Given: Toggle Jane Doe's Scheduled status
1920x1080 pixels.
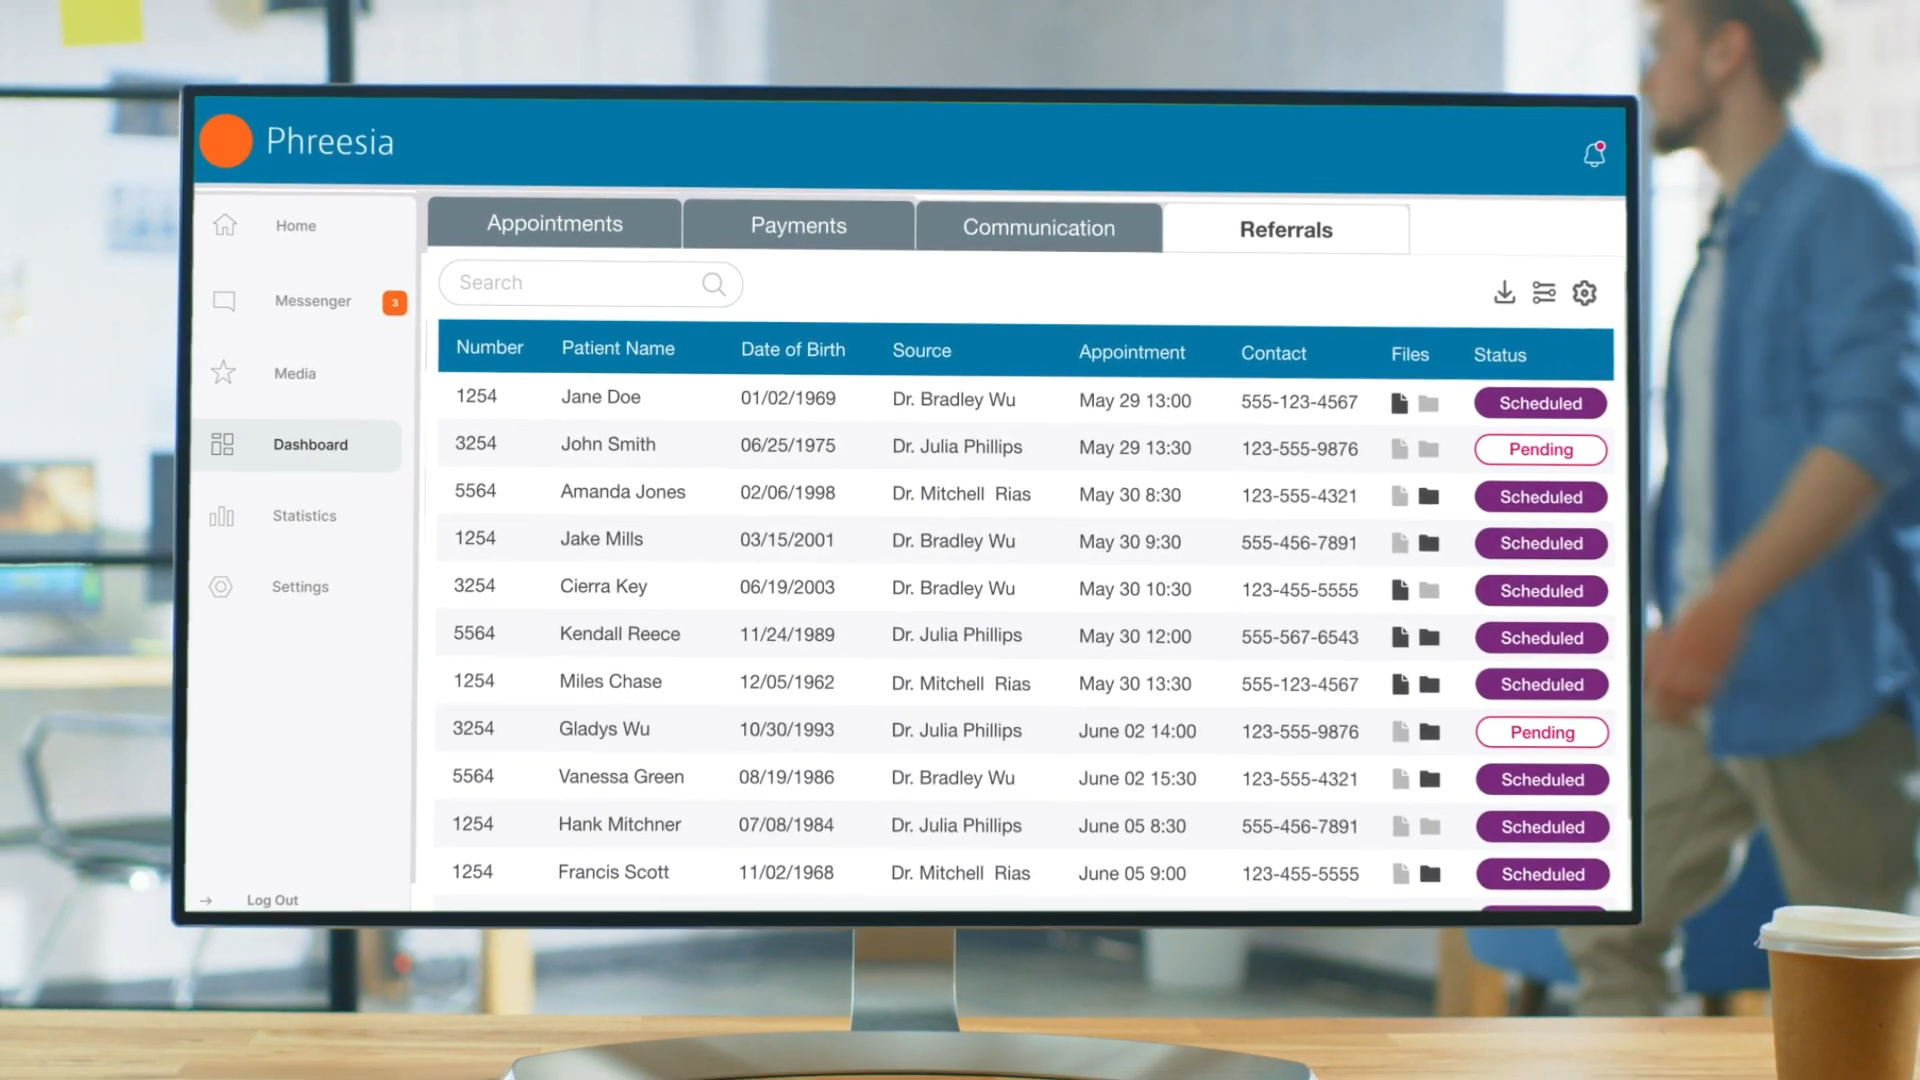Looking at the screenshot, I should coord(1540,403).
